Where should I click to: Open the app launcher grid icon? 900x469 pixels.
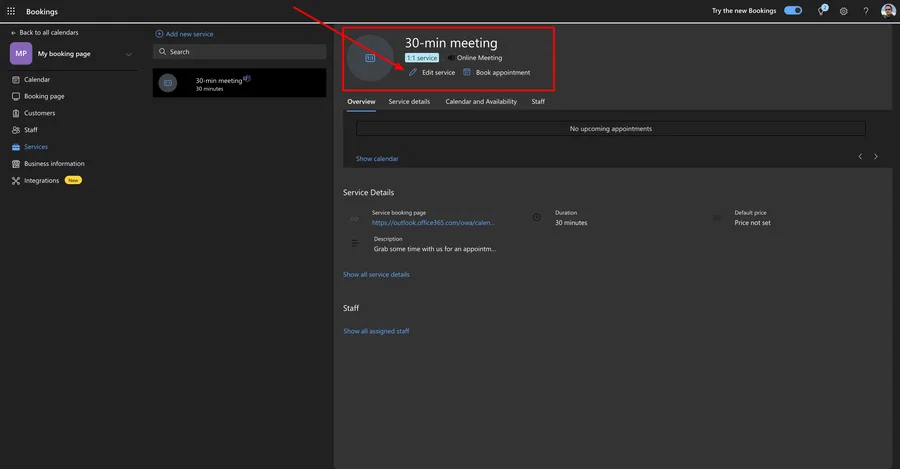(x=11, y=11)
